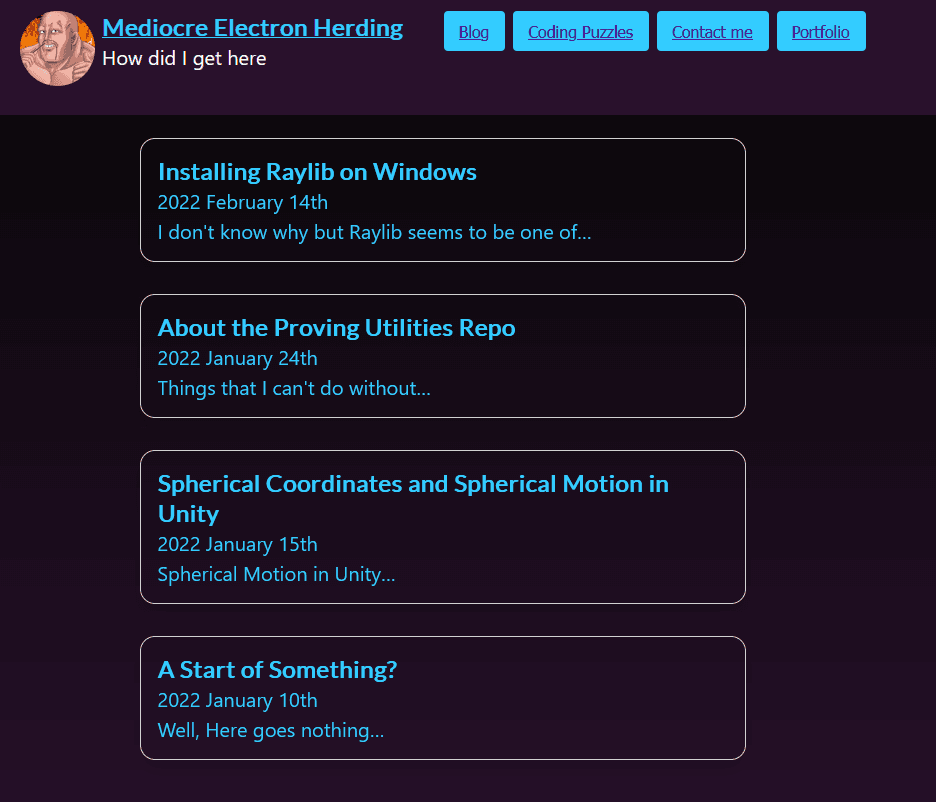This screenshot has width=936, height=802.
Task: Open the Mediocre Electron Herding site title link
Action: tap(253, 28)
